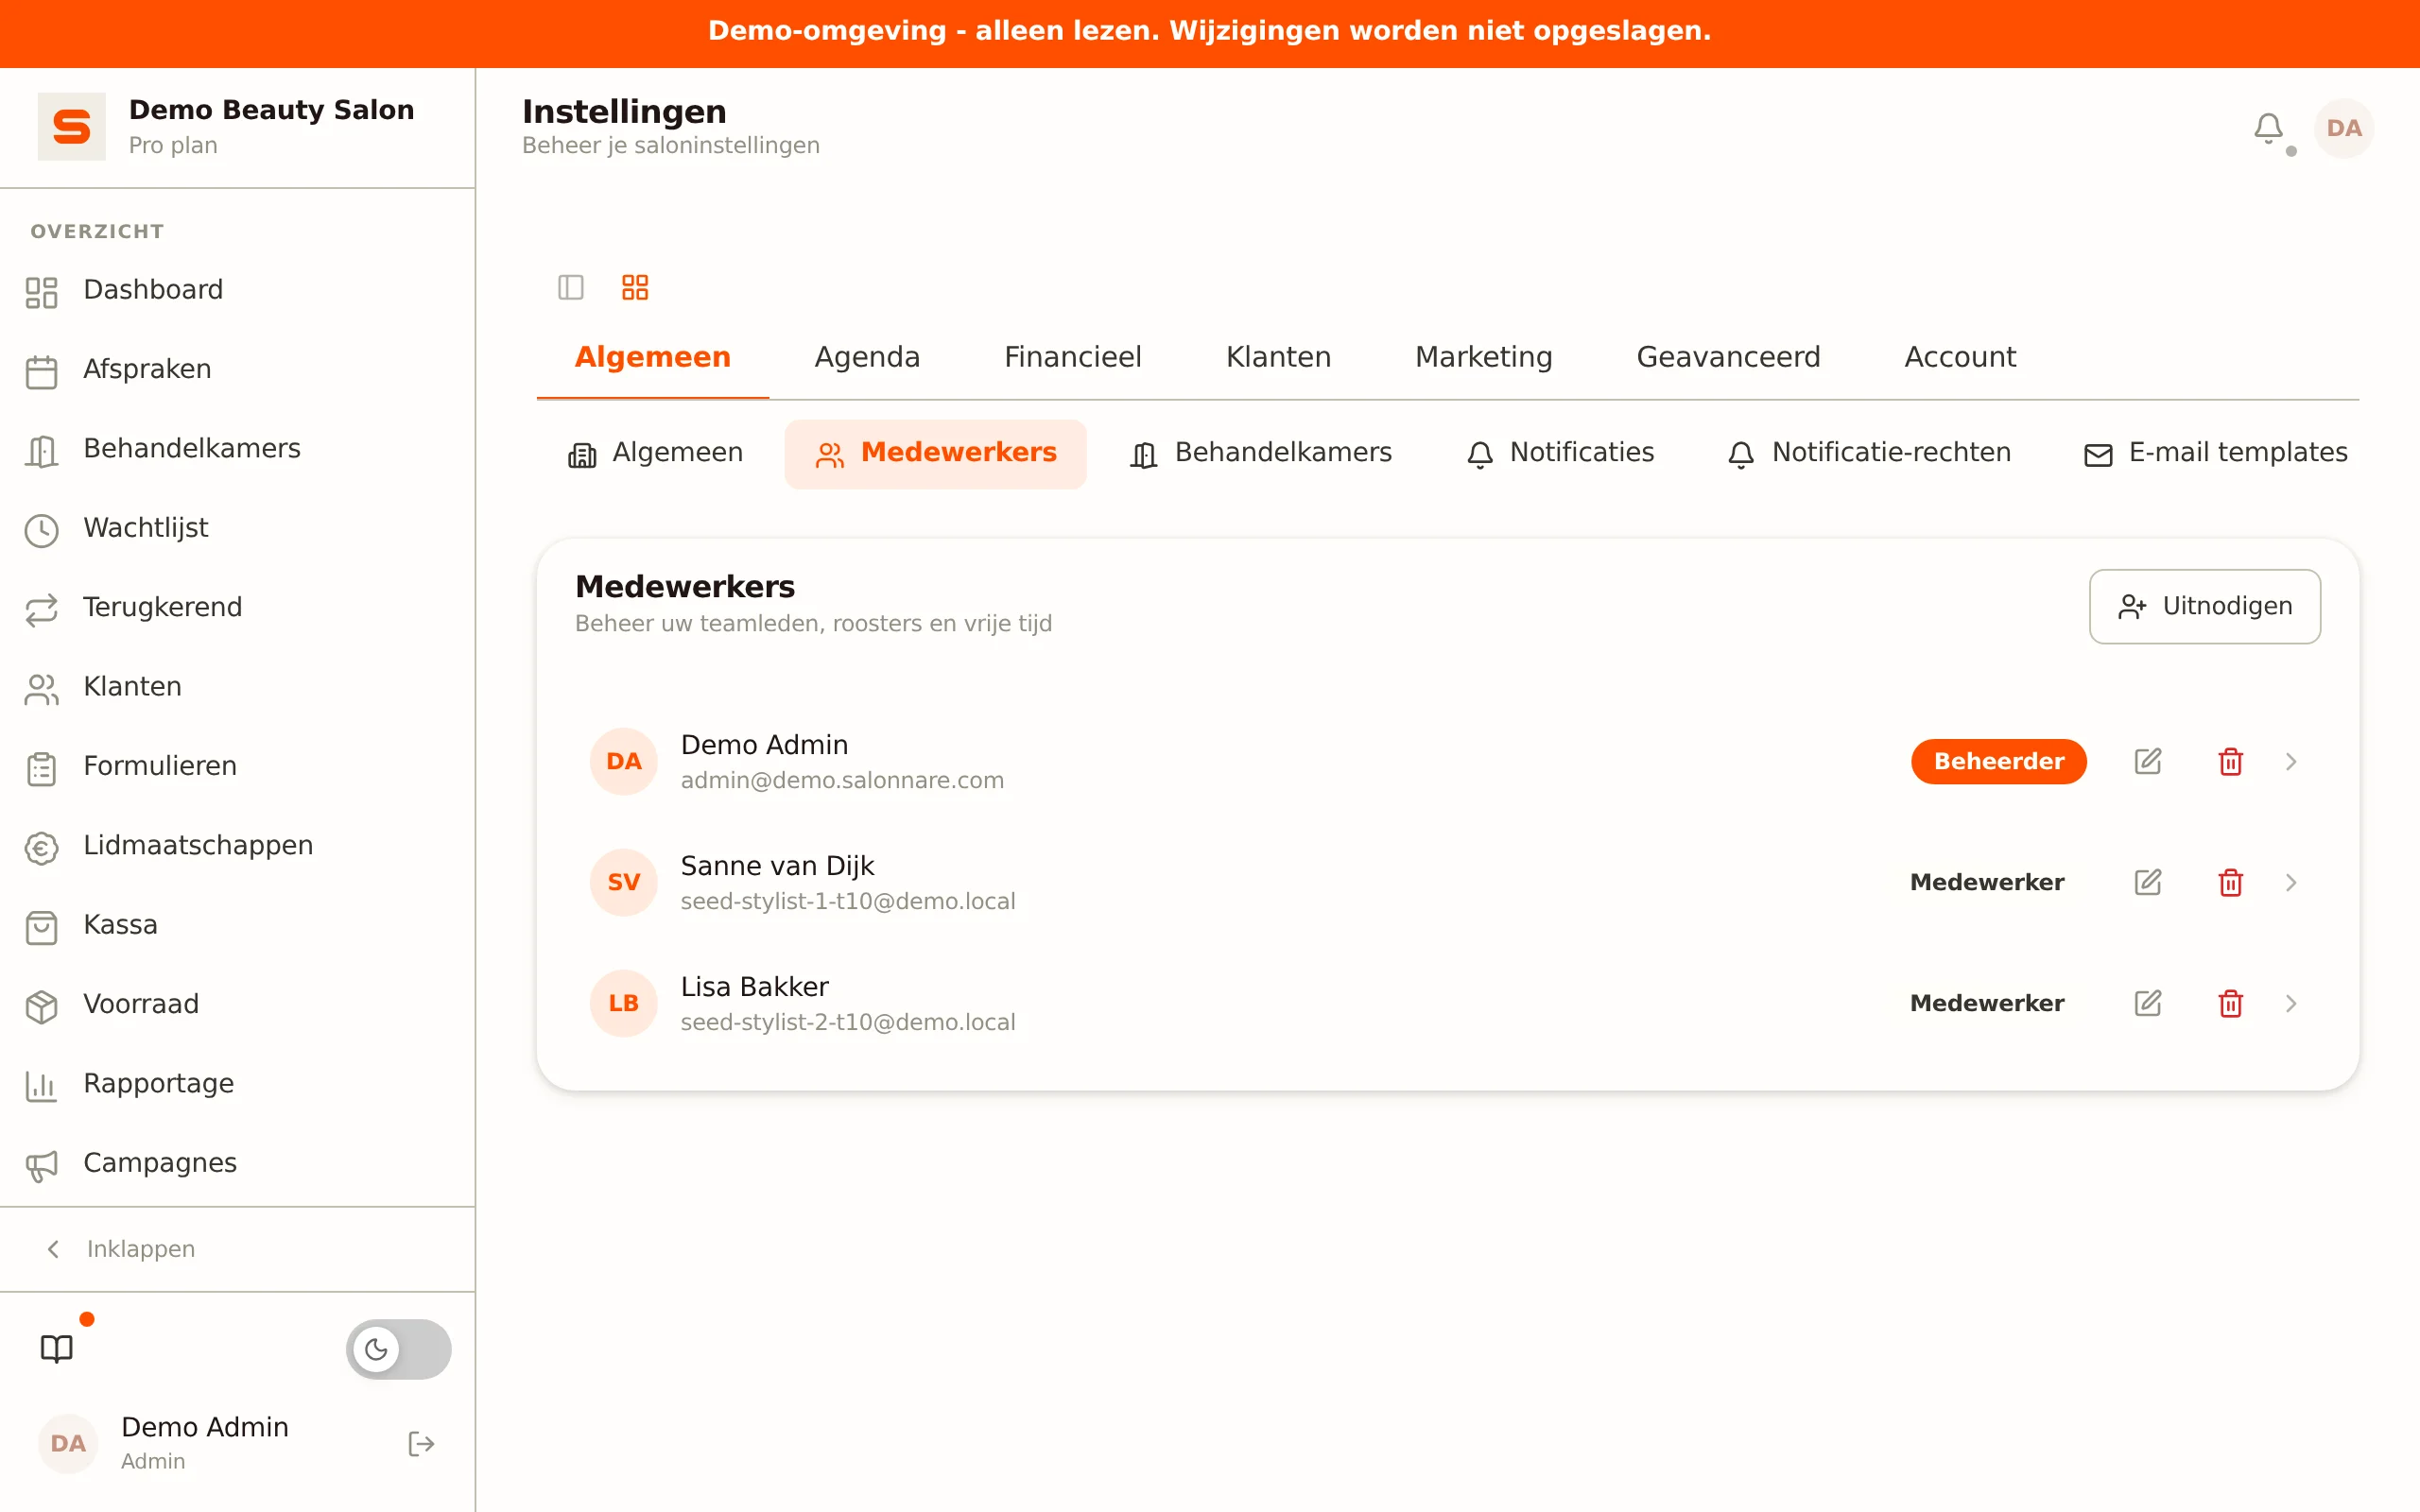2420x1512 pixels.
Task: Edit Lisa Bakker employee
Action: [x=2148, y=1004]
